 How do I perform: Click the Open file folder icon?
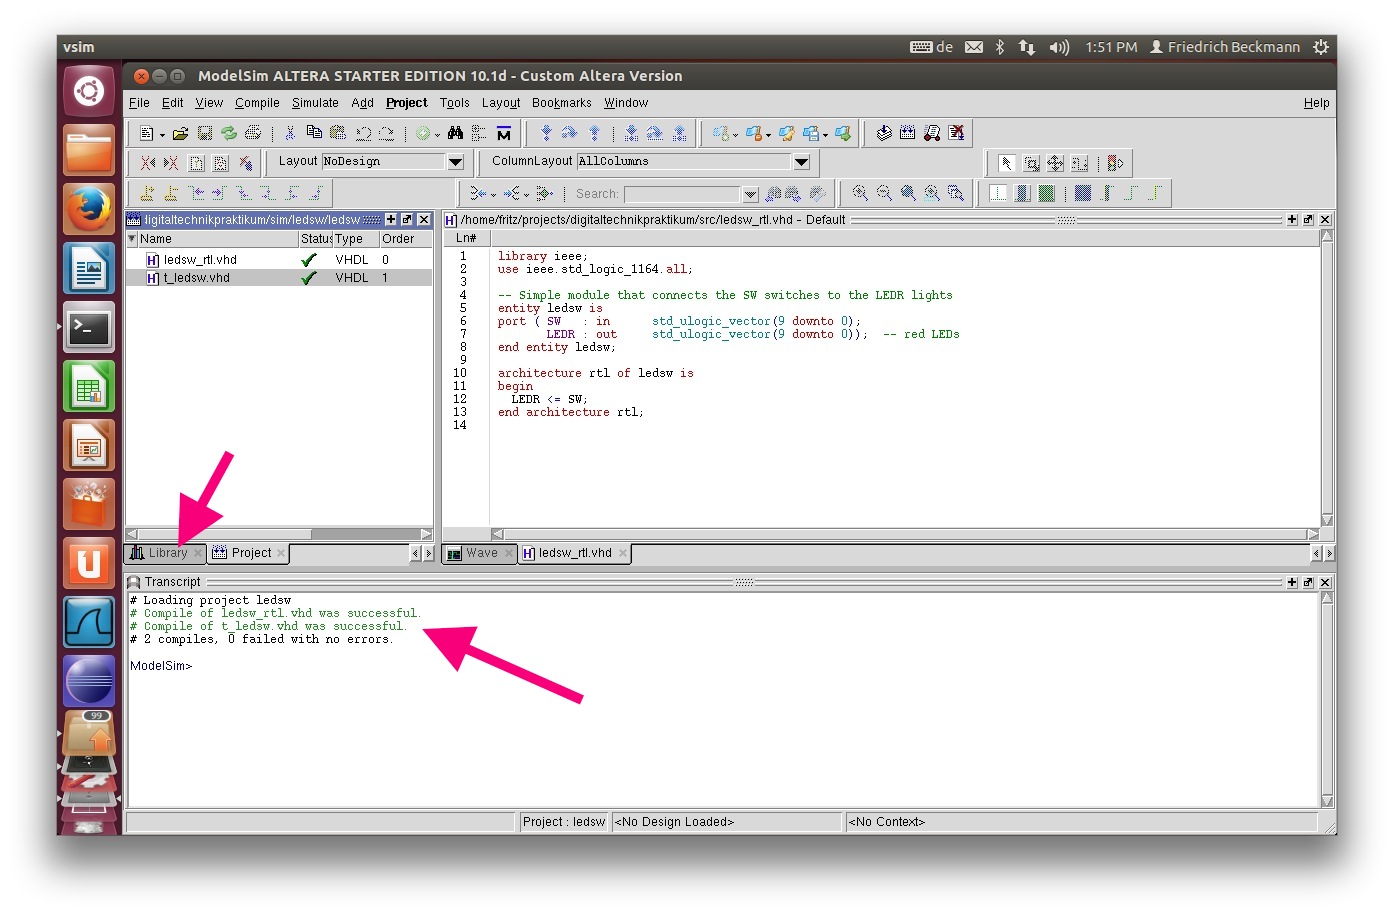180,133
